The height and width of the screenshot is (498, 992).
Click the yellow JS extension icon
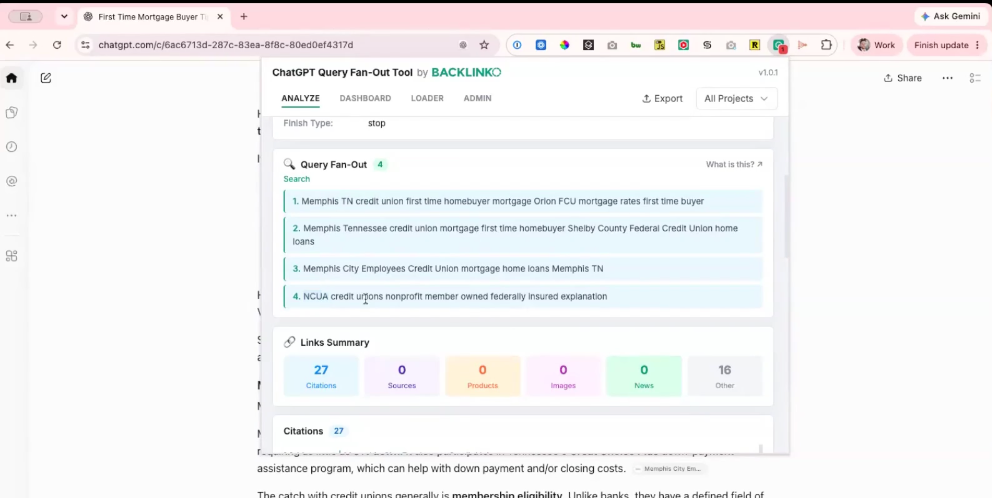(x=659, y=45)
